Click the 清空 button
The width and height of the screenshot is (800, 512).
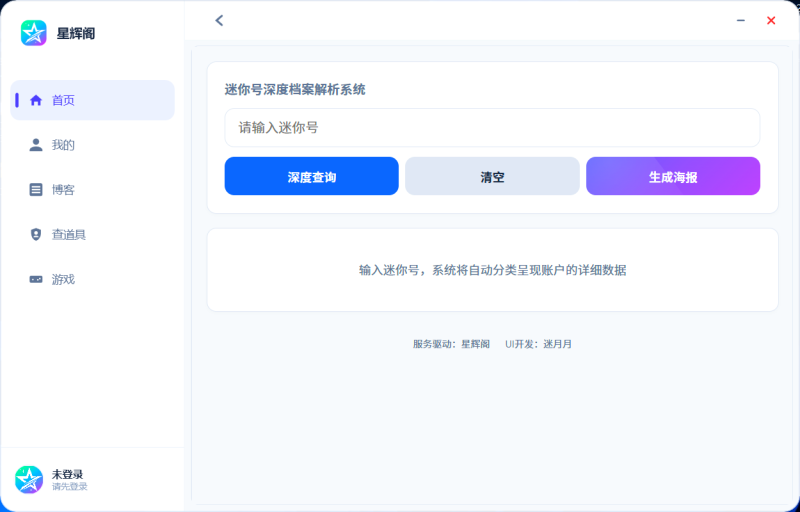[492, 176]
